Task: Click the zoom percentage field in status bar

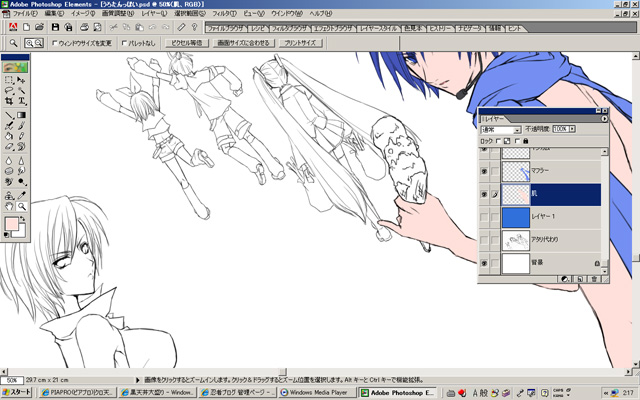Action: tap(12, 380)
